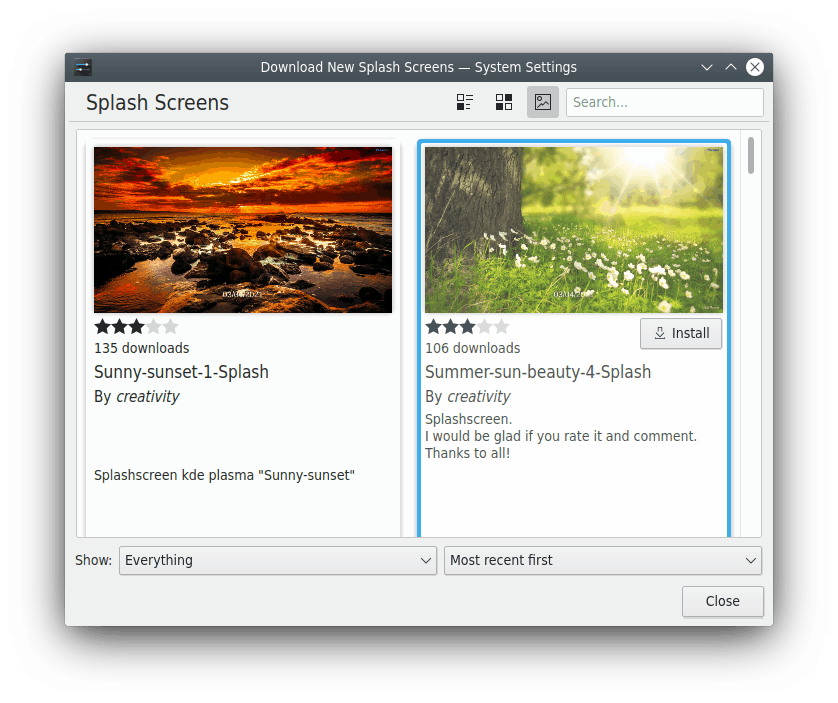Viewport: 838px width, 703px height.
Task: Open the Show filter dropdown set to Everything
Action: (277, 560)
